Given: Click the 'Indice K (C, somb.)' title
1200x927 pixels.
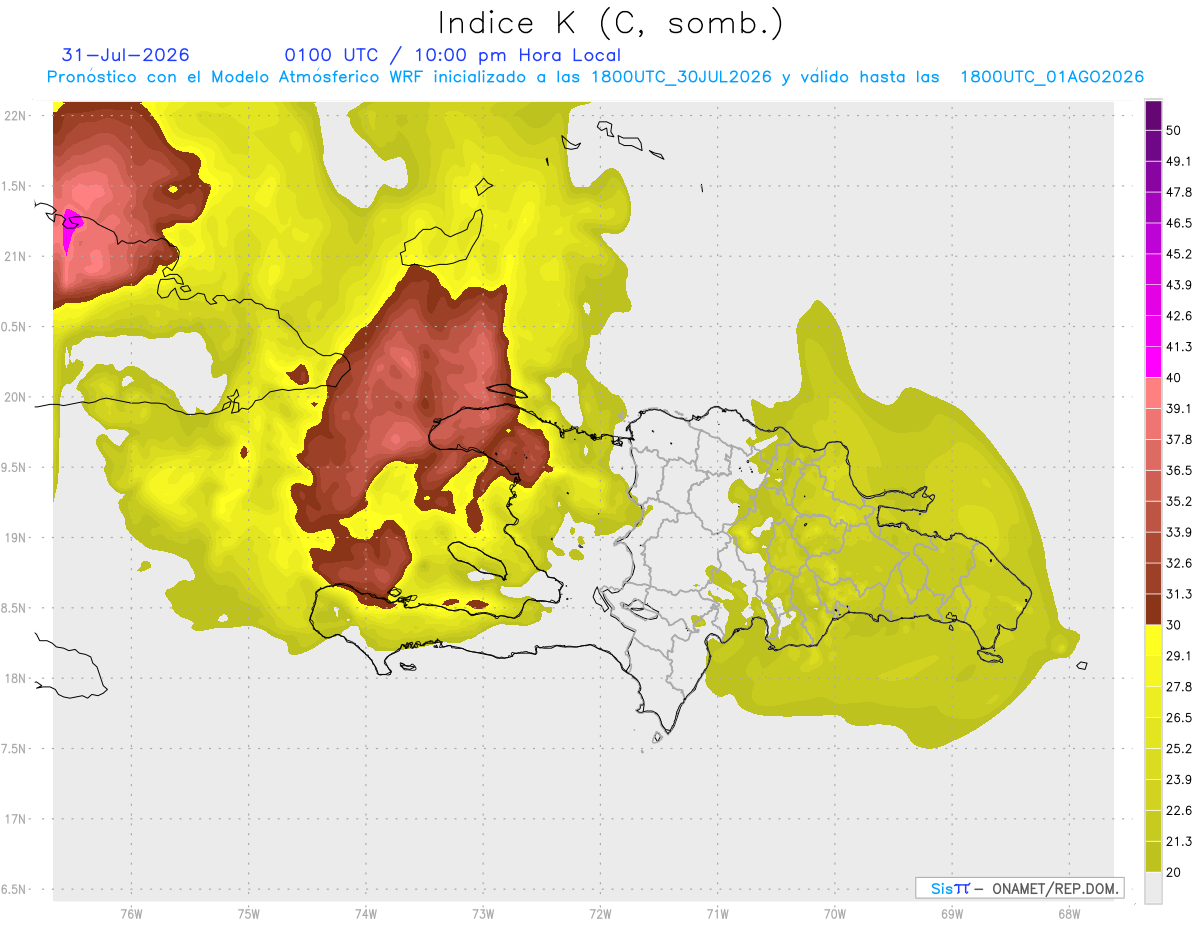Looking at the screenshot, I should 611,23.
